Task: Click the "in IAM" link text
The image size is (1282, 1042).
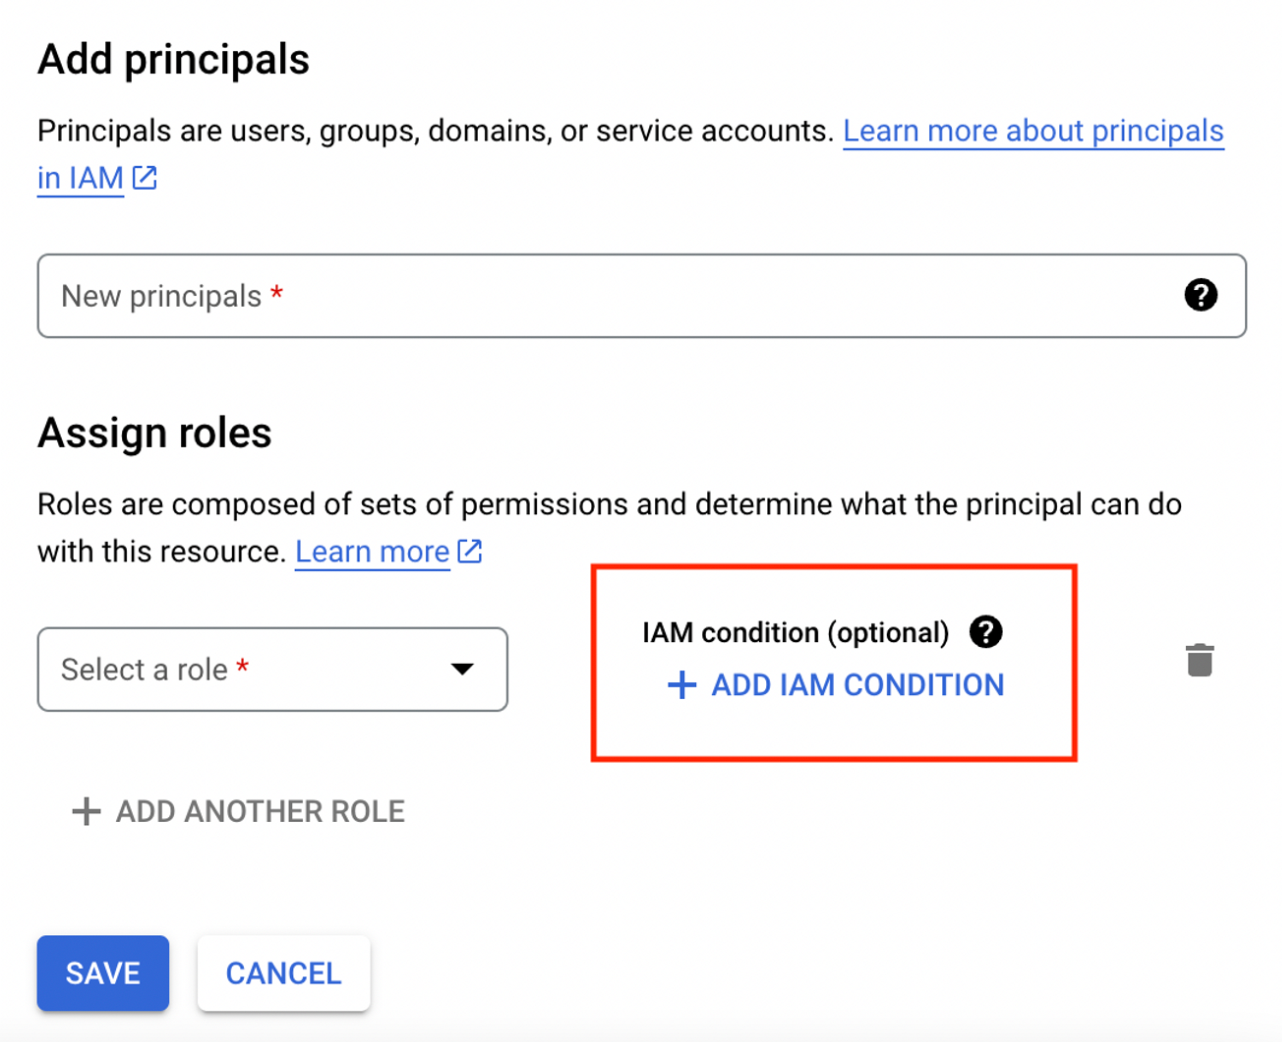Action: coord(80,178)
